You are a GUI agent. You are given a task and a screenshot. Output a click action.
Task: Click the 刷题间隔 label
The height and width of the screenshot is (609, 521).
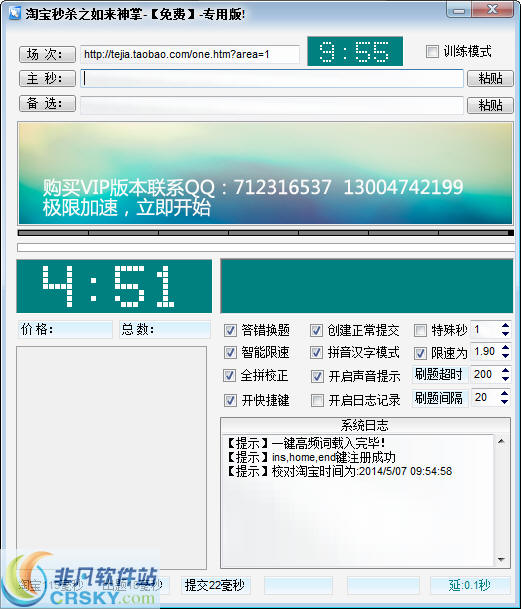(439, 398)
